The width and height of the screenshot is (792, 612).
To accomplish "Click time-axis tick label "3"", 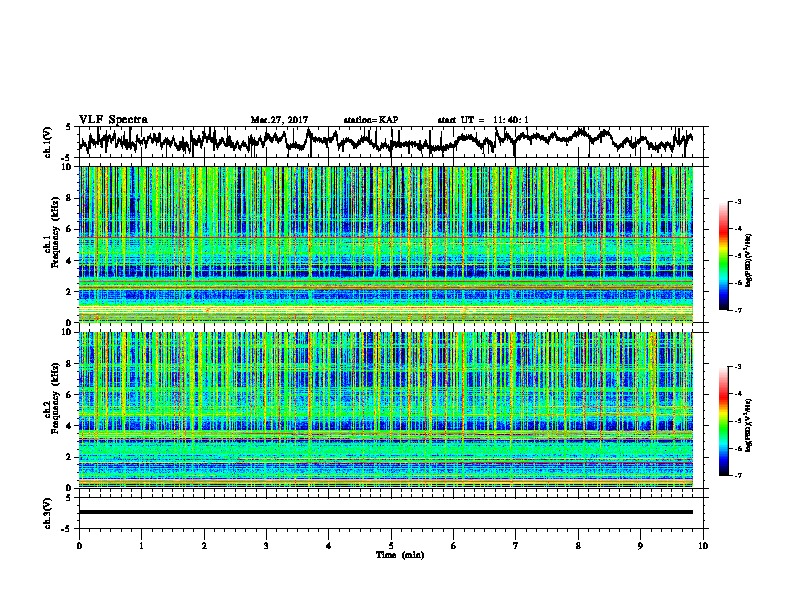I will coord(266,546).
